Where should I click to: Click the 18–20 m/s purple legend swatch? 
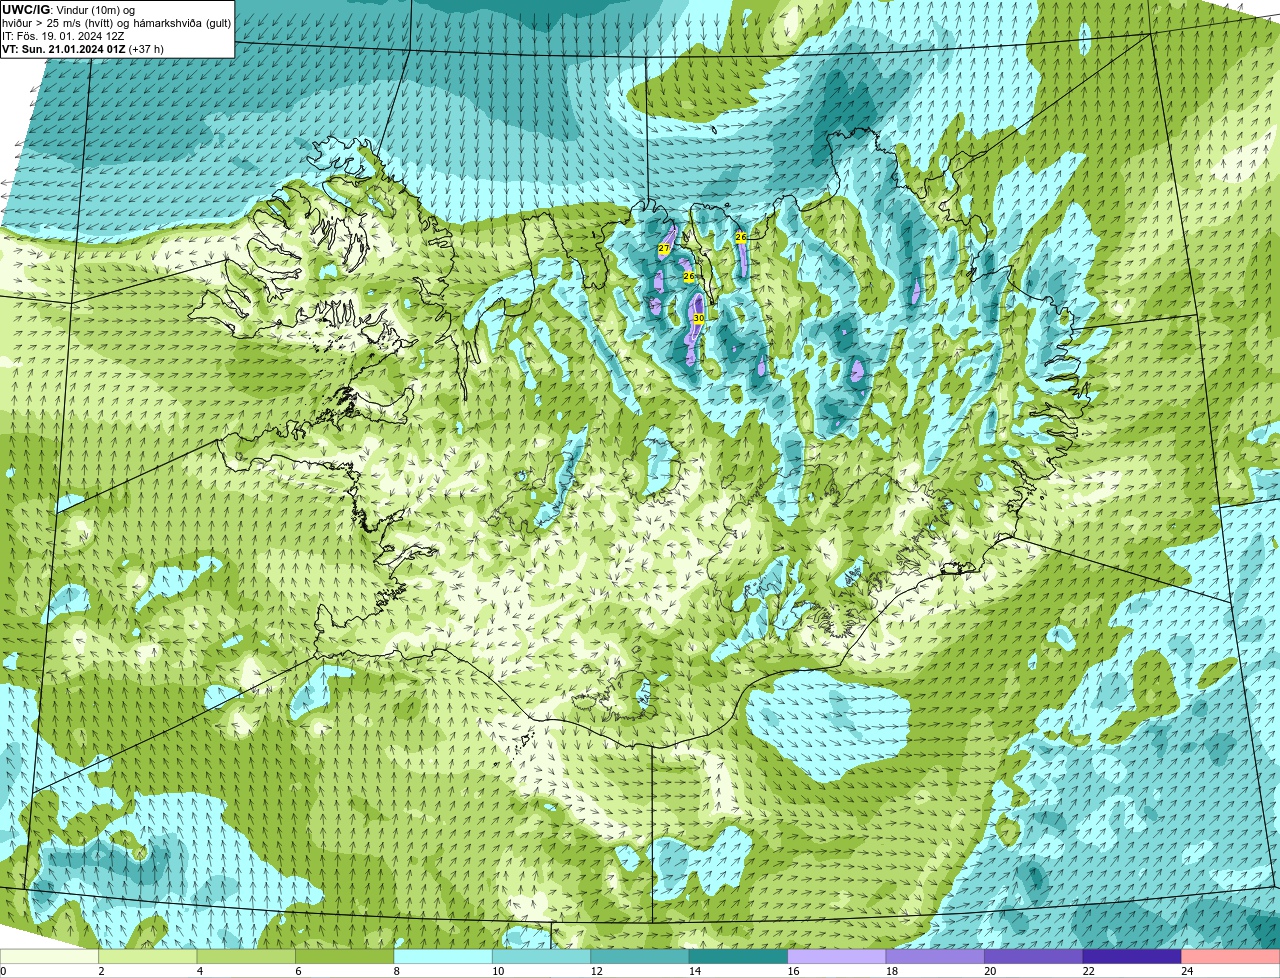click(x=935, y=956)
